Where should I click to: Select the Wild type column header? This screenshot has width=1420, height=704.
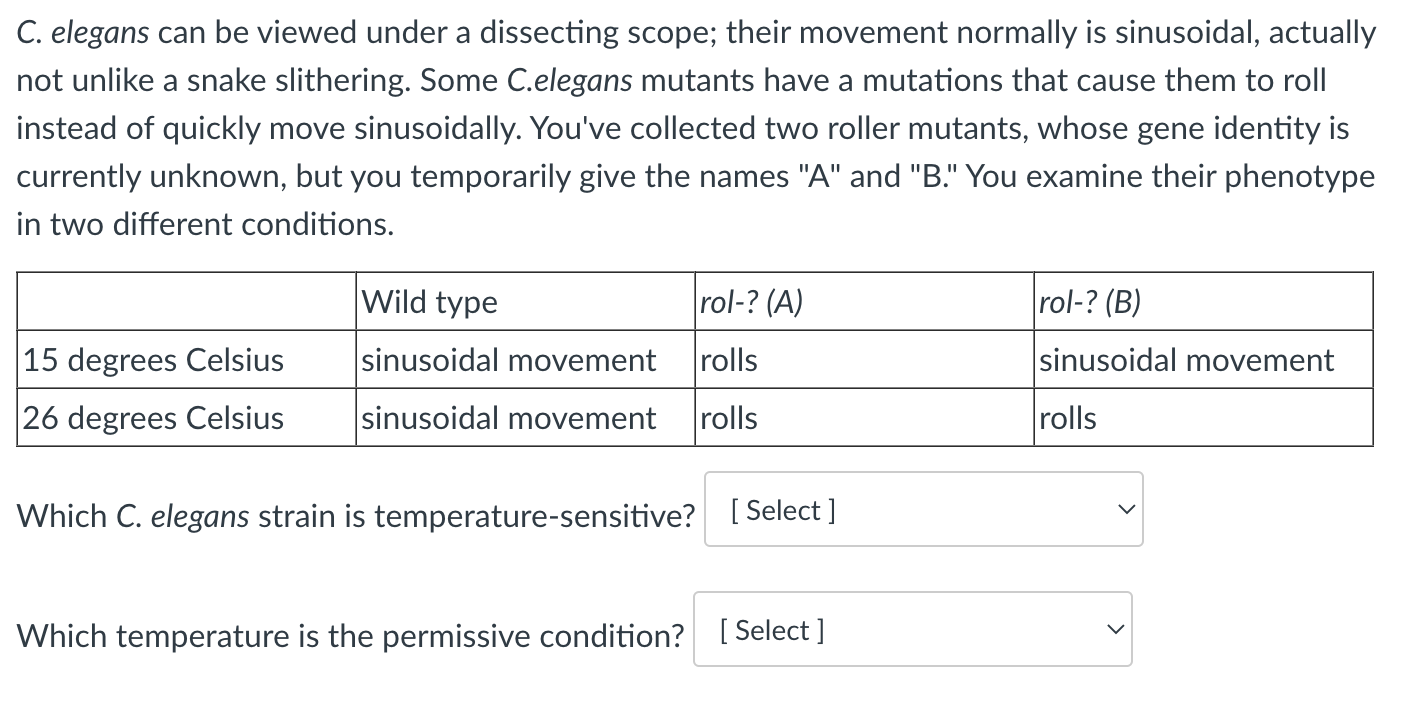[429, 301]
